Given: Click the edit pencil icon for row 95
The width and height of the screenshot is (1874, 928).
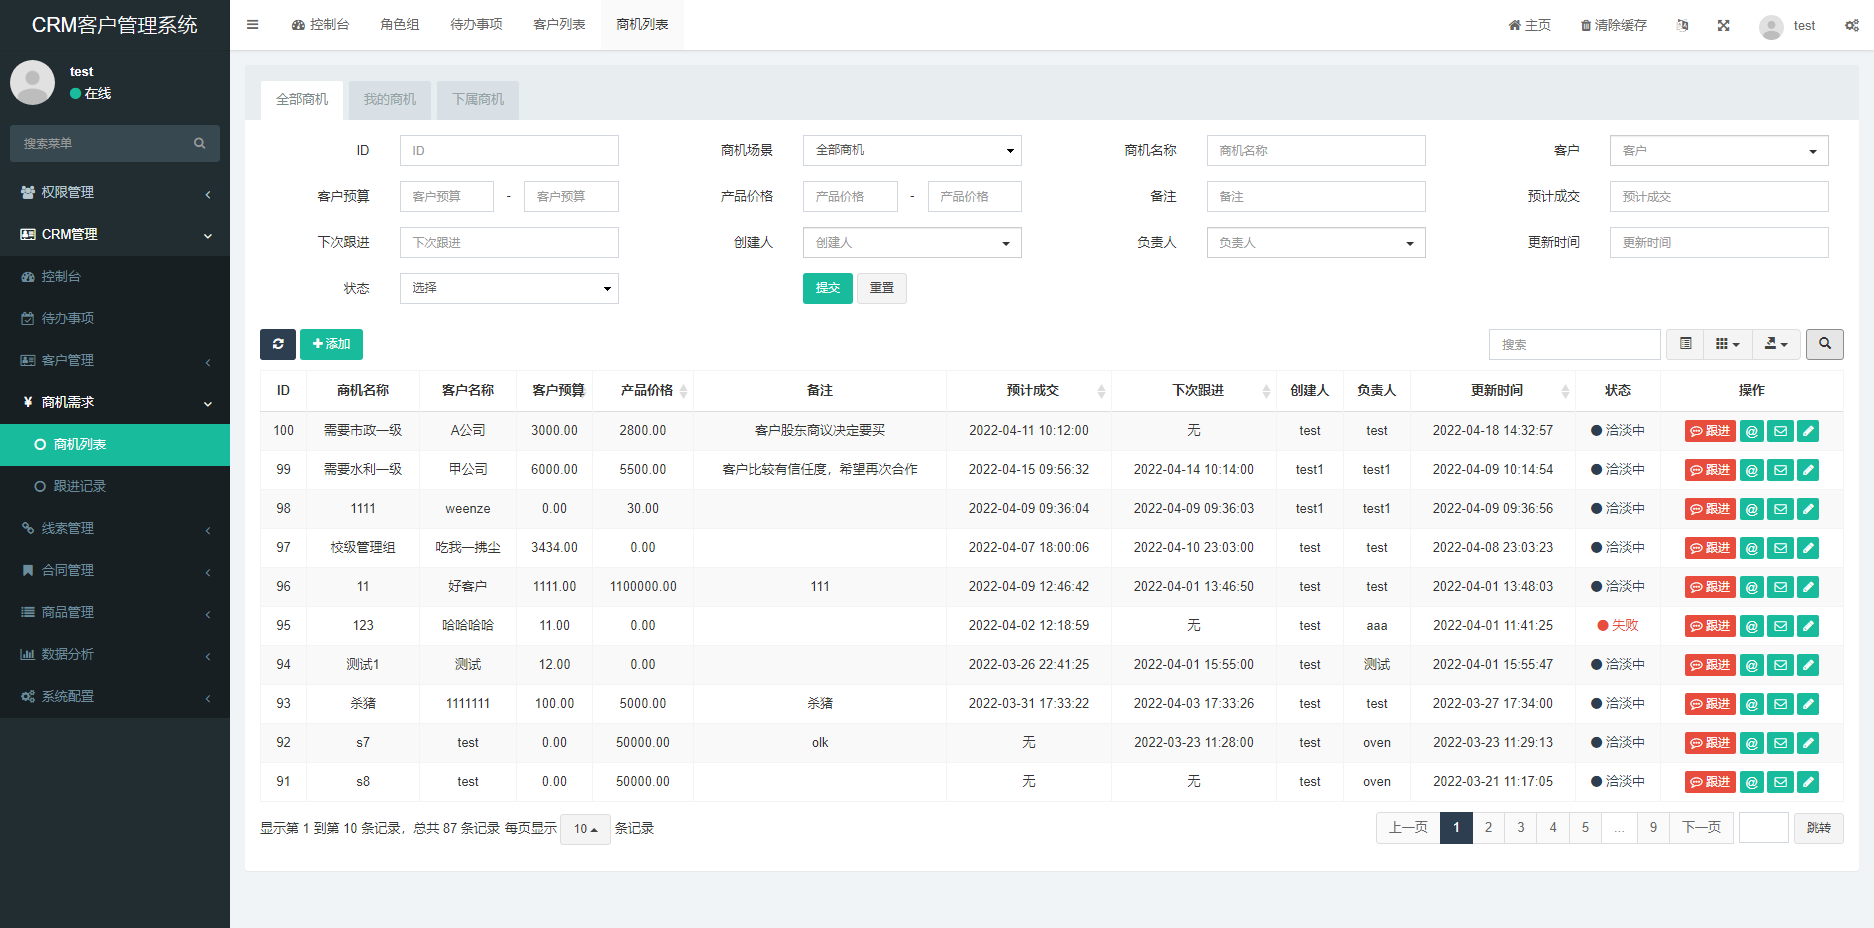Looking at the screenshot, I should coord(1808,626).
